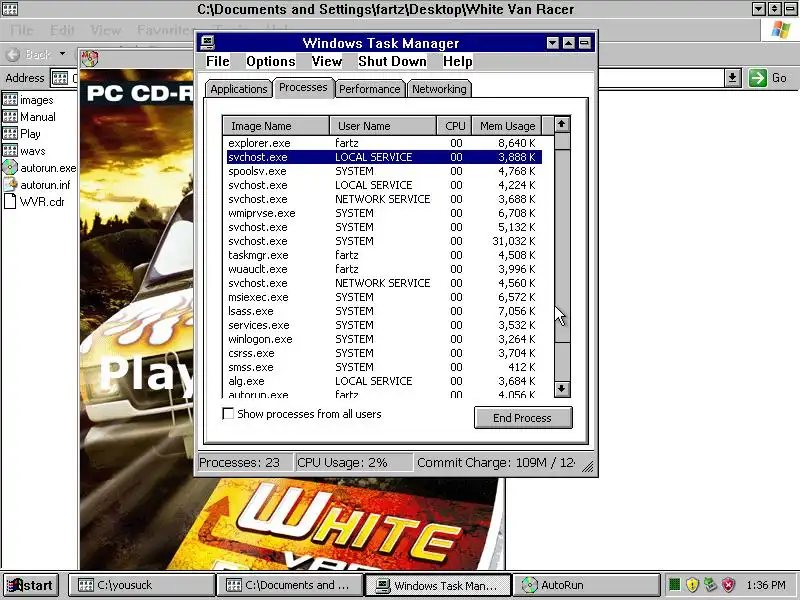
Task: Click the yellow security shield tray icon
Action: point(692,585)
